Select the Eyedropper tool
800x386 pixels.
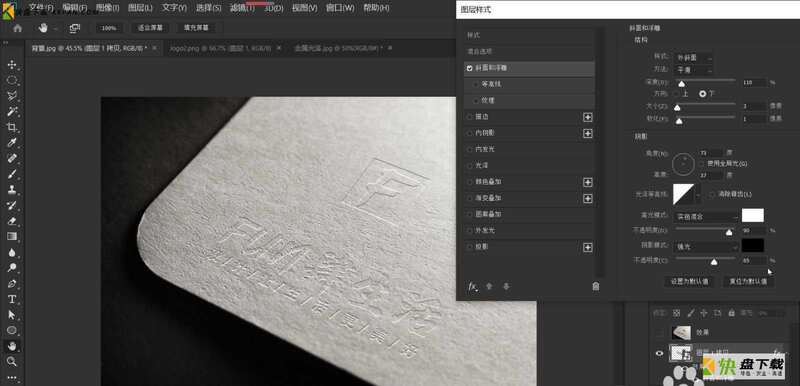(x=12, y=142)
